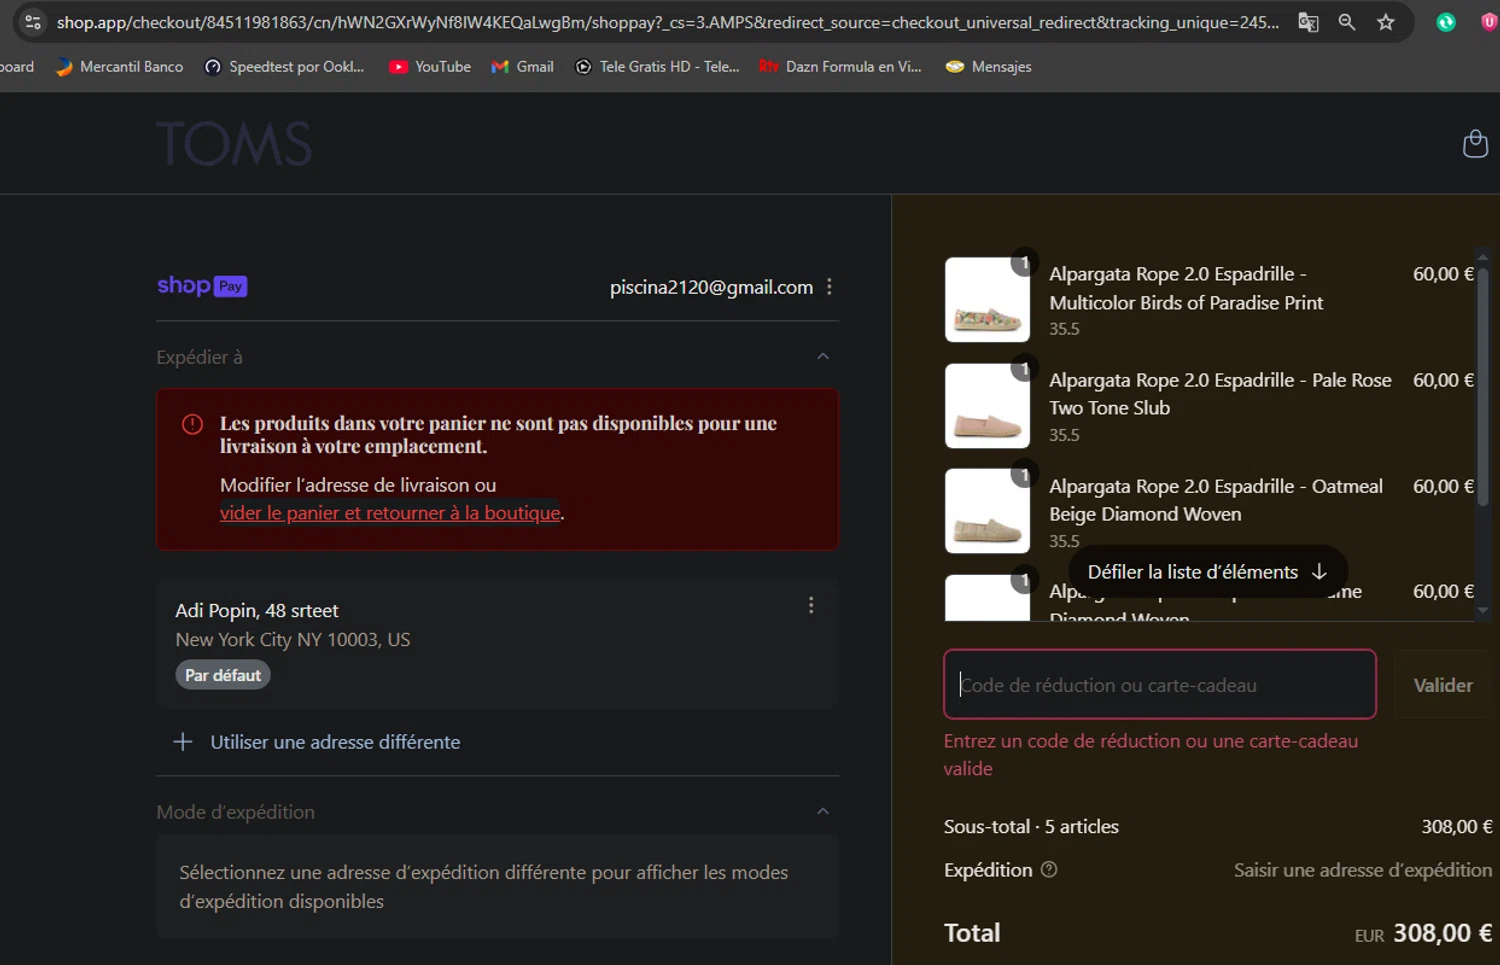This screenshot has width=1500, height=965.
Task: Open the YouTube bookmark
Action: (430, 67)
